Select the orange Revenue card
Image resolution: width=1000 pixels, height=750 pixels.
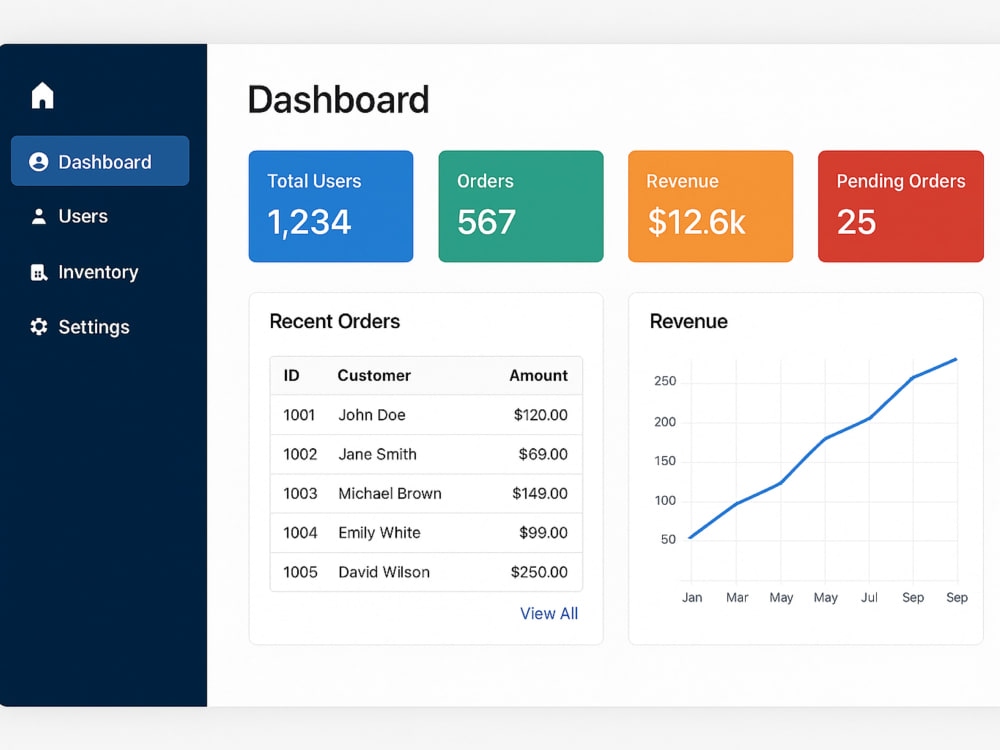[710, 206]
